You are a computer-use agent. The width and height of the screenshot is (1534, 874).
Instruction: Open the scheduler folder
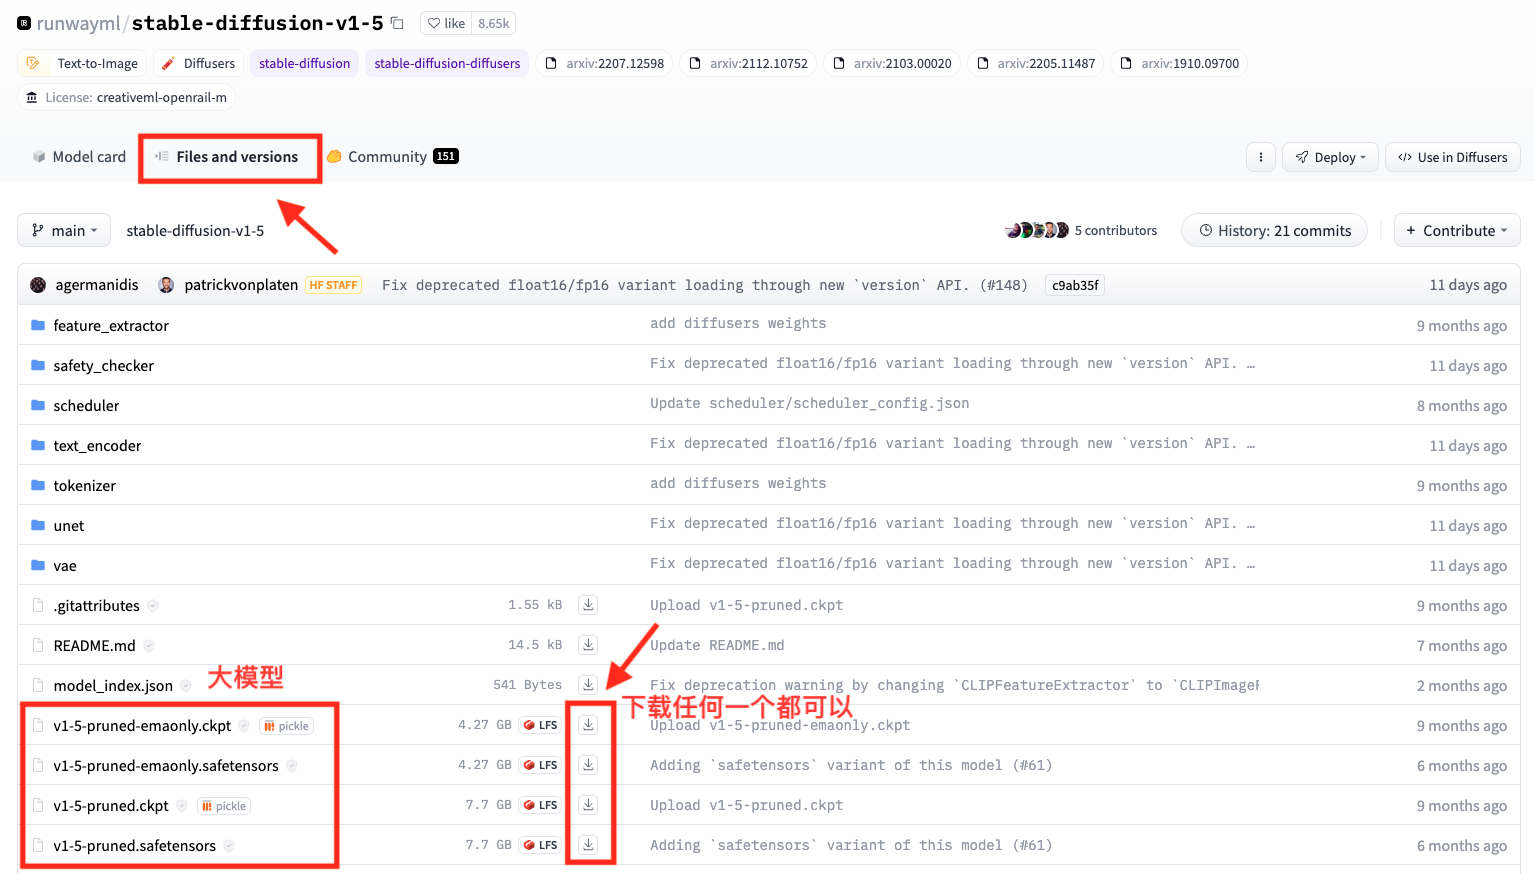[x=86, y=405]
